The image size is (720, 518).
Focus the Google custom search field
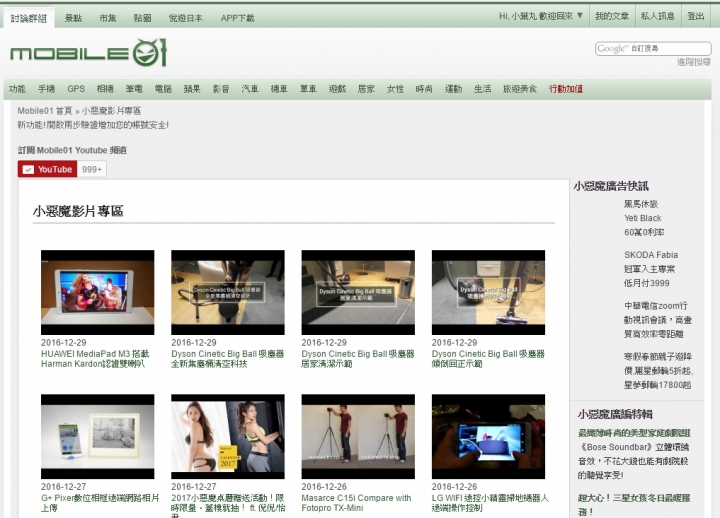tap(653, 48)
